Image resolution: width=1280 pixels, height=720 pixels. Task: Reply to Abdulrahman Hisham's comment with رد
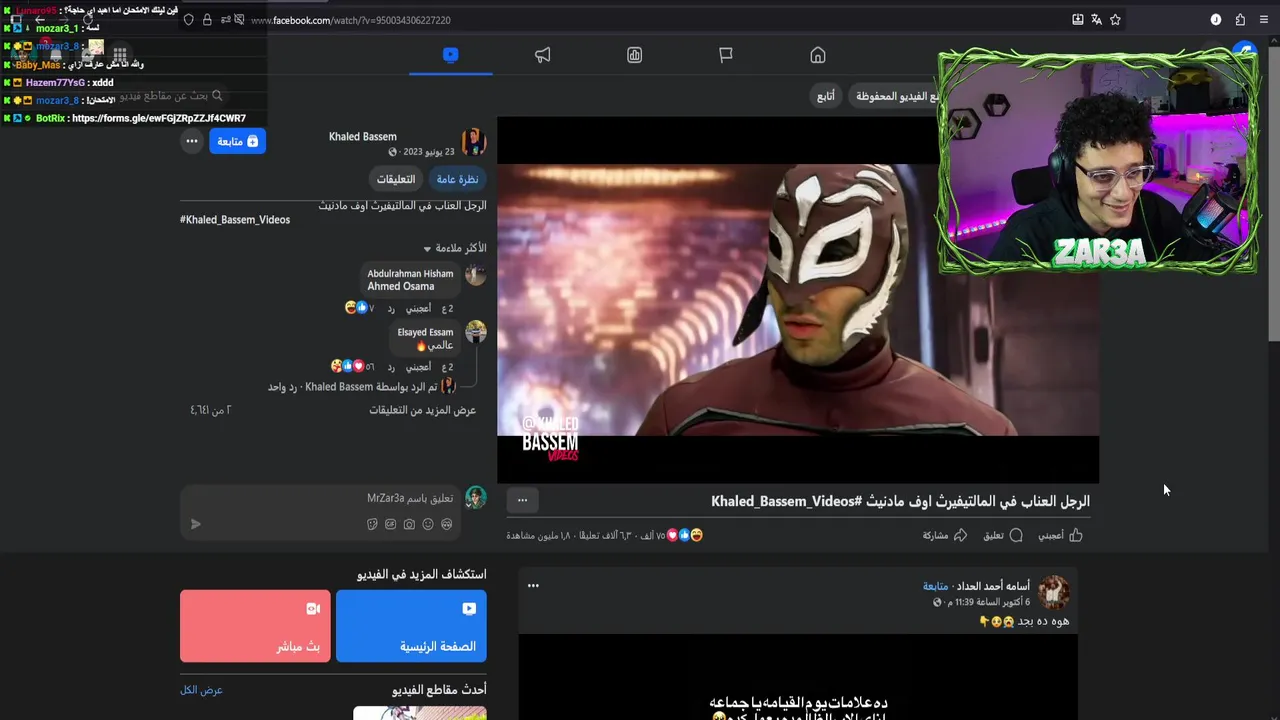pyautogui.click(x=392, y=308)
